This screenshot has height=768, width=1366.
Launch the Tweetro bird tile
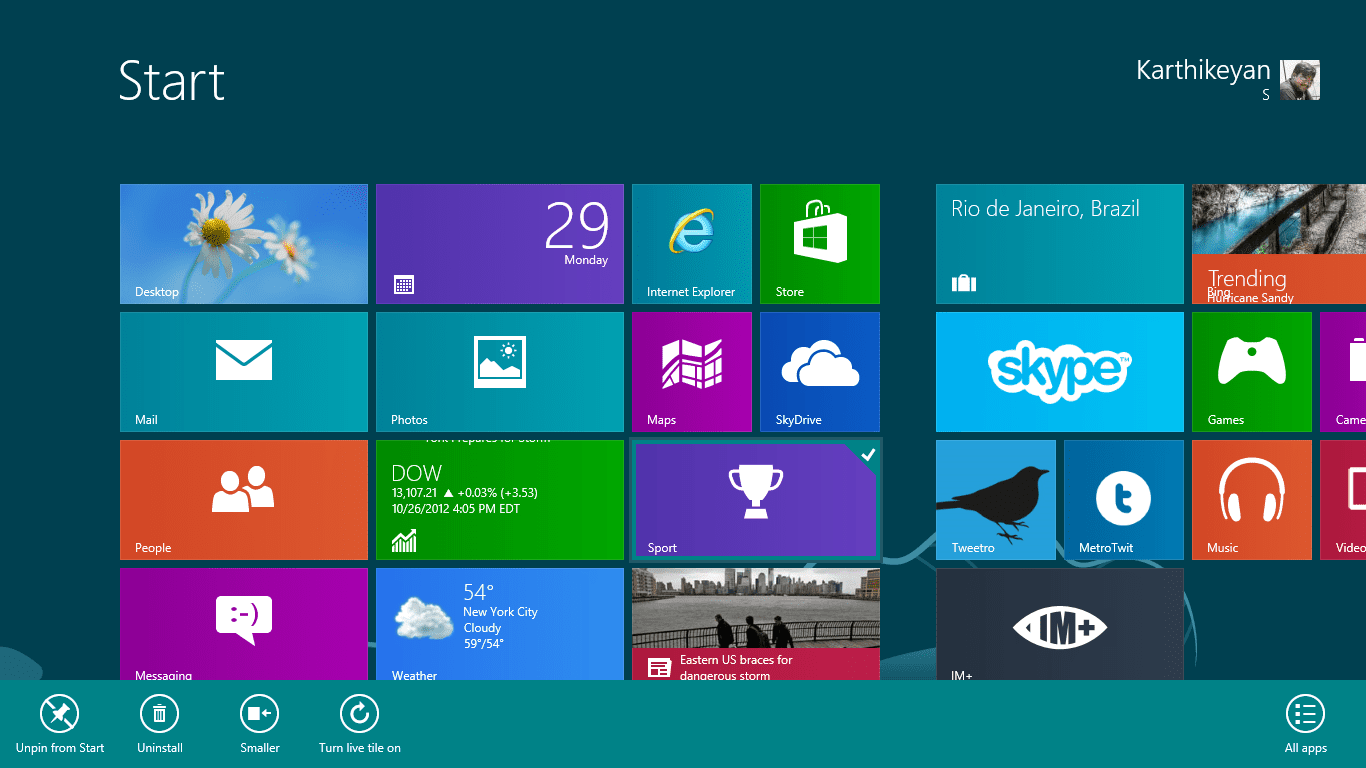click(x=996, y=500)
